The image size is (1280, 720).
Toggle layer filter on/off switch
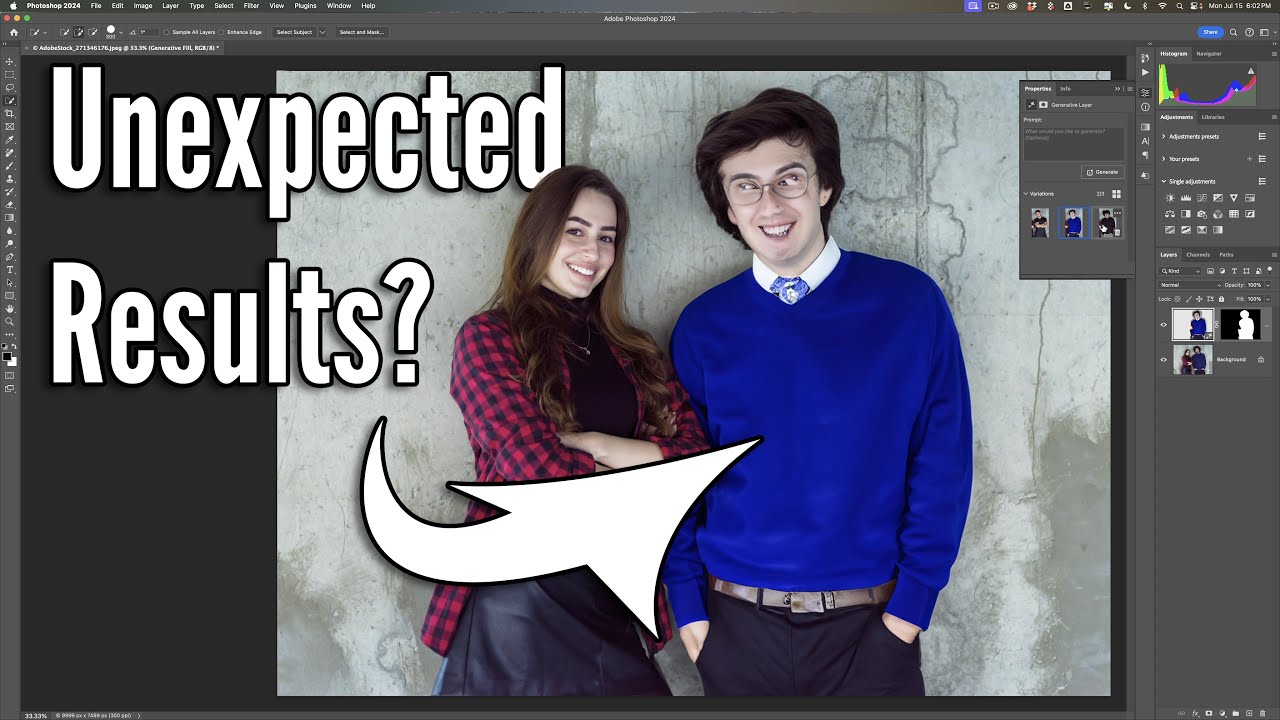pyautogui.click(x=1271, y=271)
